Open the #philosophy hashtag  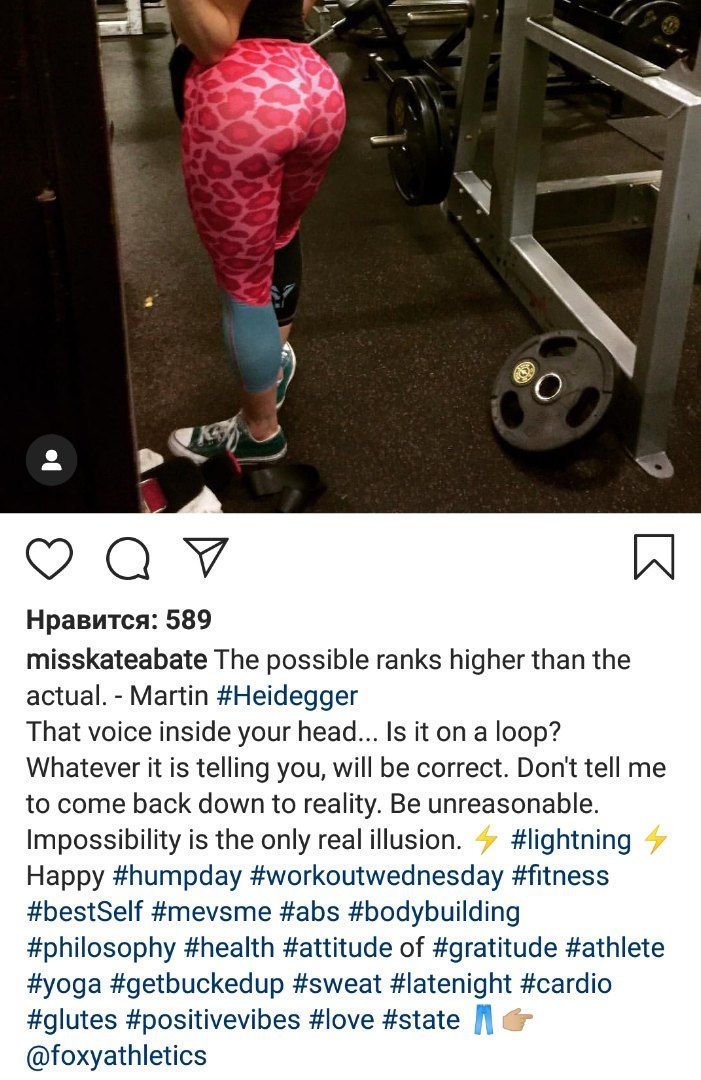tap(101, 948)
